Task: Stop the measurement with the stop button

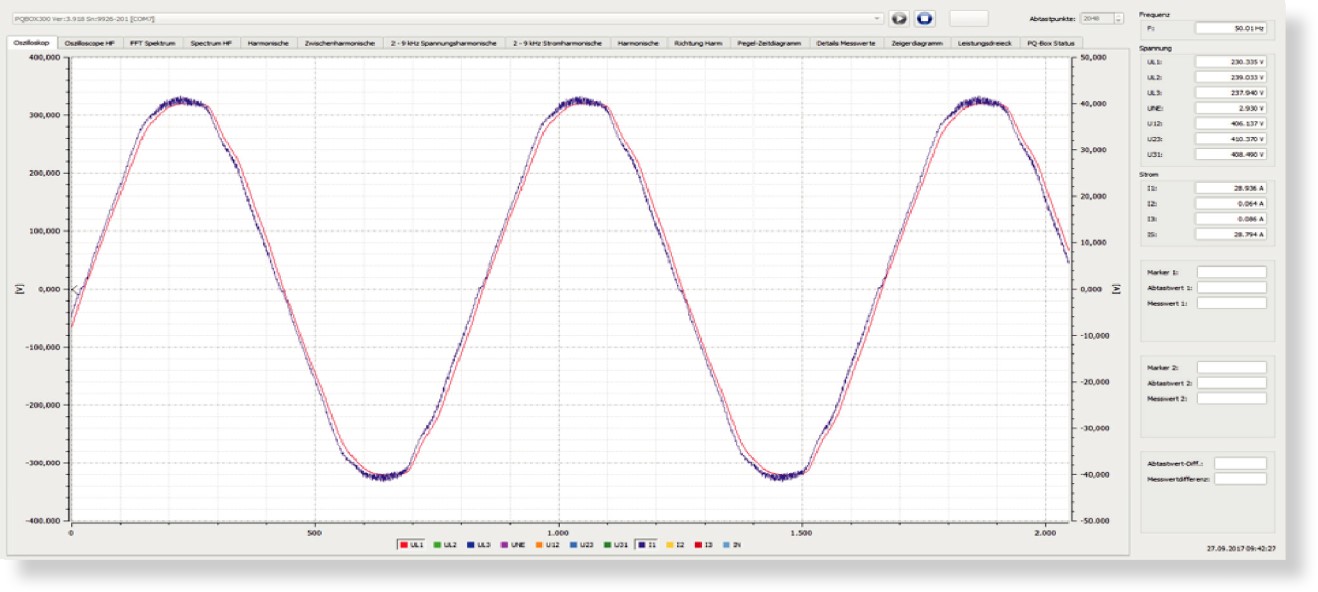Action: tap(925, 18)
